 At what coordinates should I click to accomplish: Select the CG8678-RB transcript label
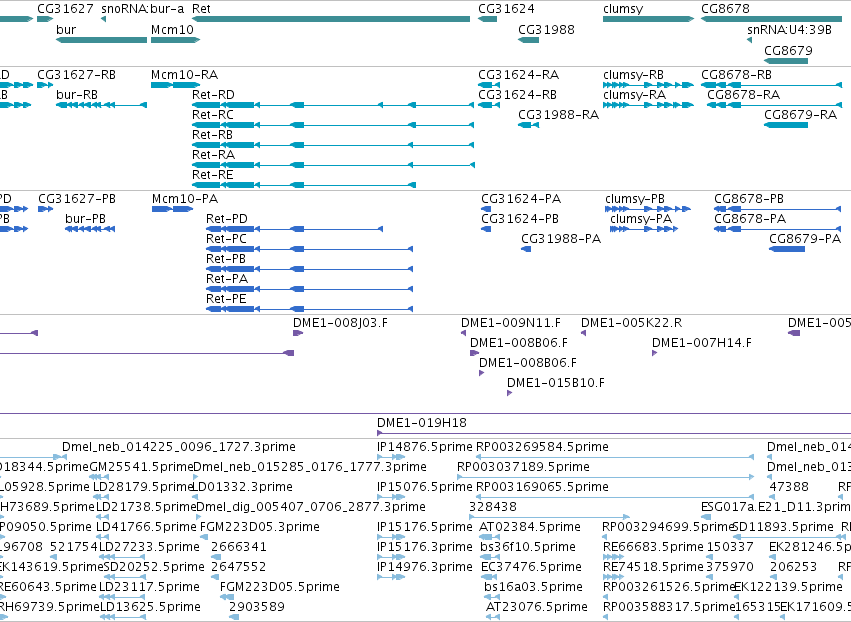(x=736, y=74)
